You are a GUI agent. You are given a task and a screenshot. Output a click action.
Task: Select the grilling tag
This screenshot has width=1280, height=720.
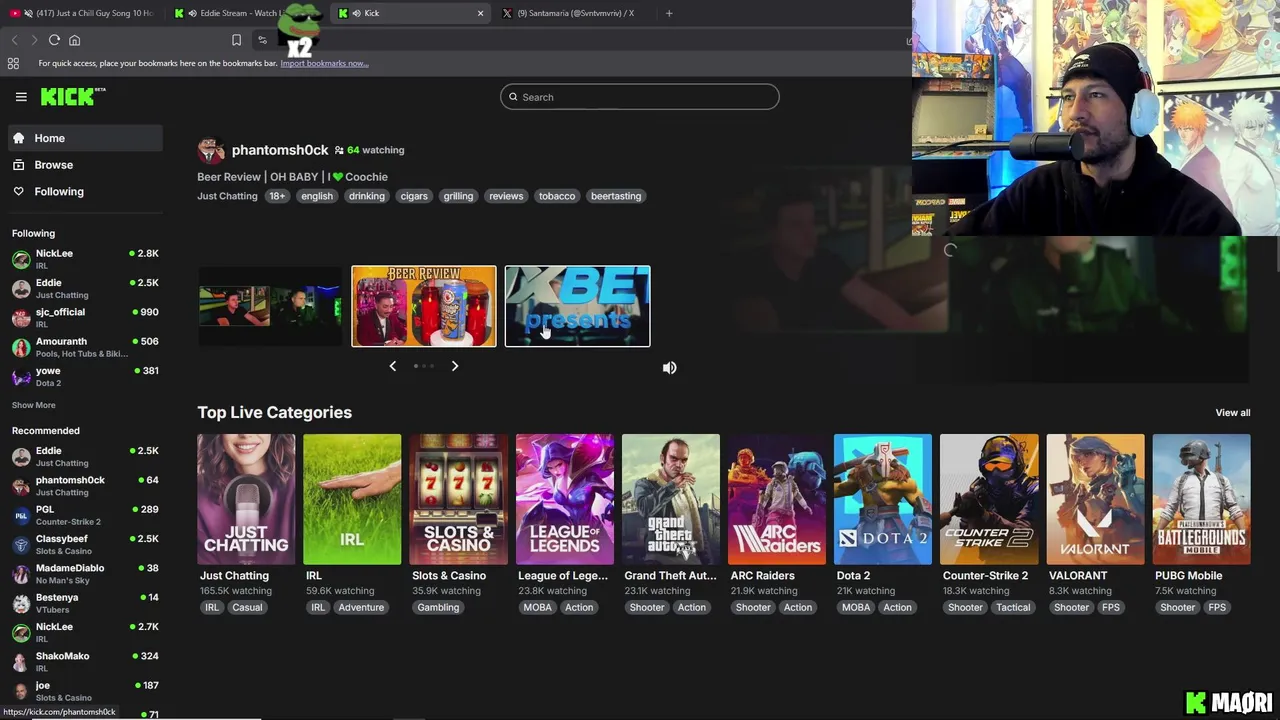point(458,196)
